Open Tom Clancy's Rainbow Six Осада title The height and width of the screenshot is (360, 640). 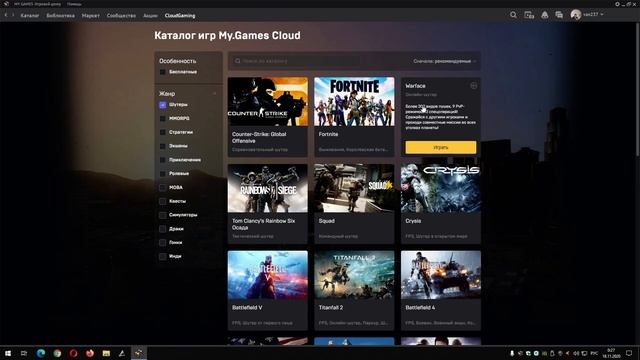click(x=263, y=224)
